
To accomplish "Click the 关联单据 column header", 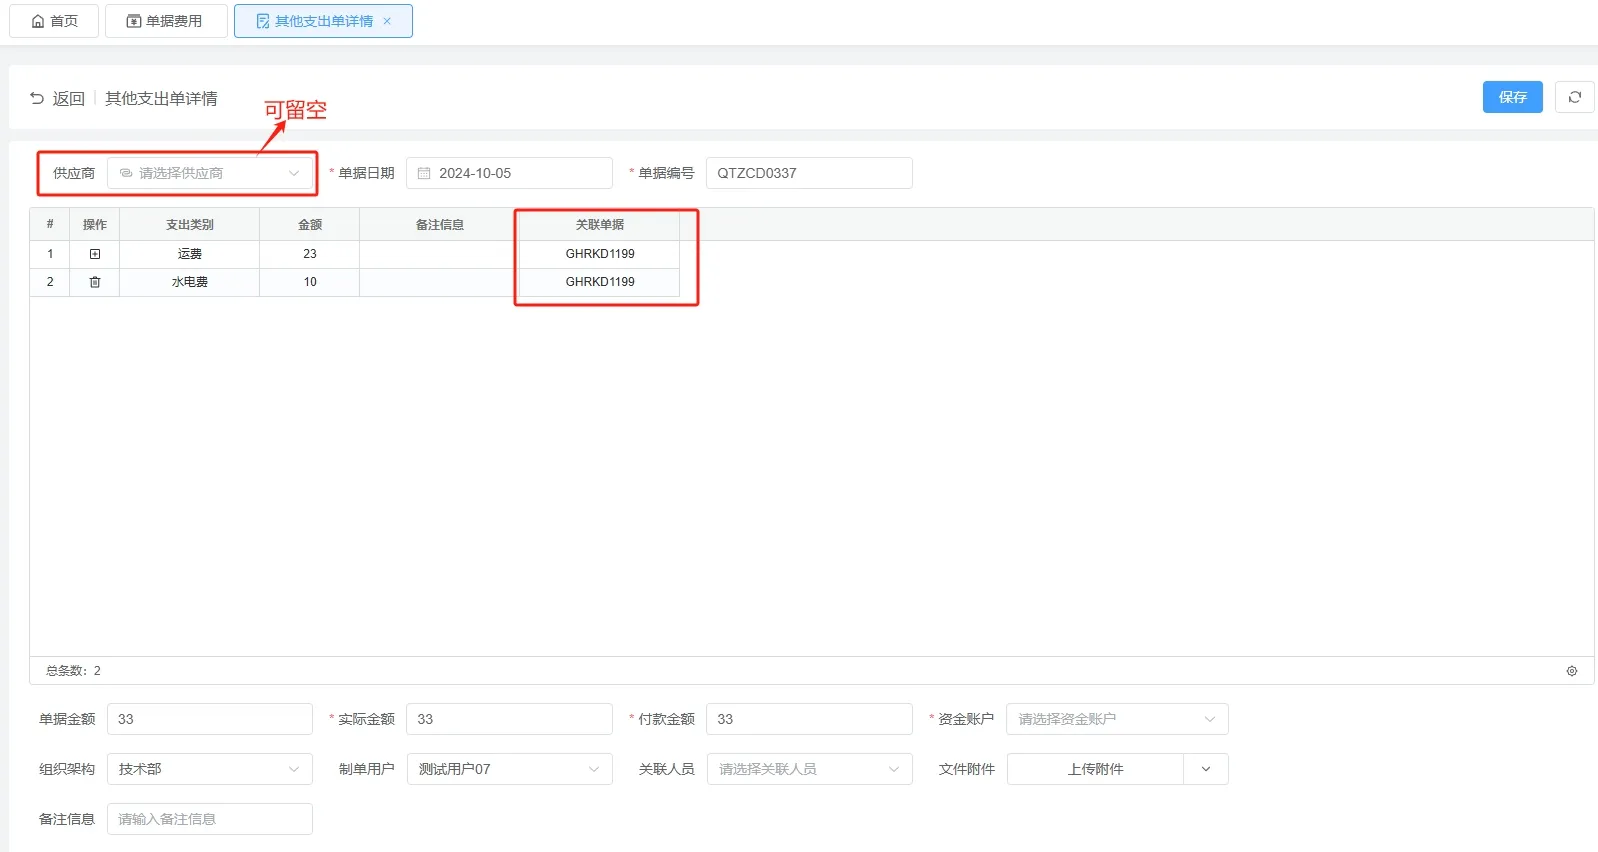I will 600,225.
